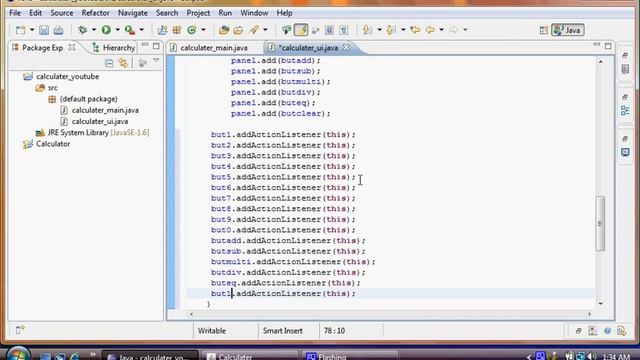
Task: Click New Java Class icon
Action: pyautogui.click(x=192, y=30)
